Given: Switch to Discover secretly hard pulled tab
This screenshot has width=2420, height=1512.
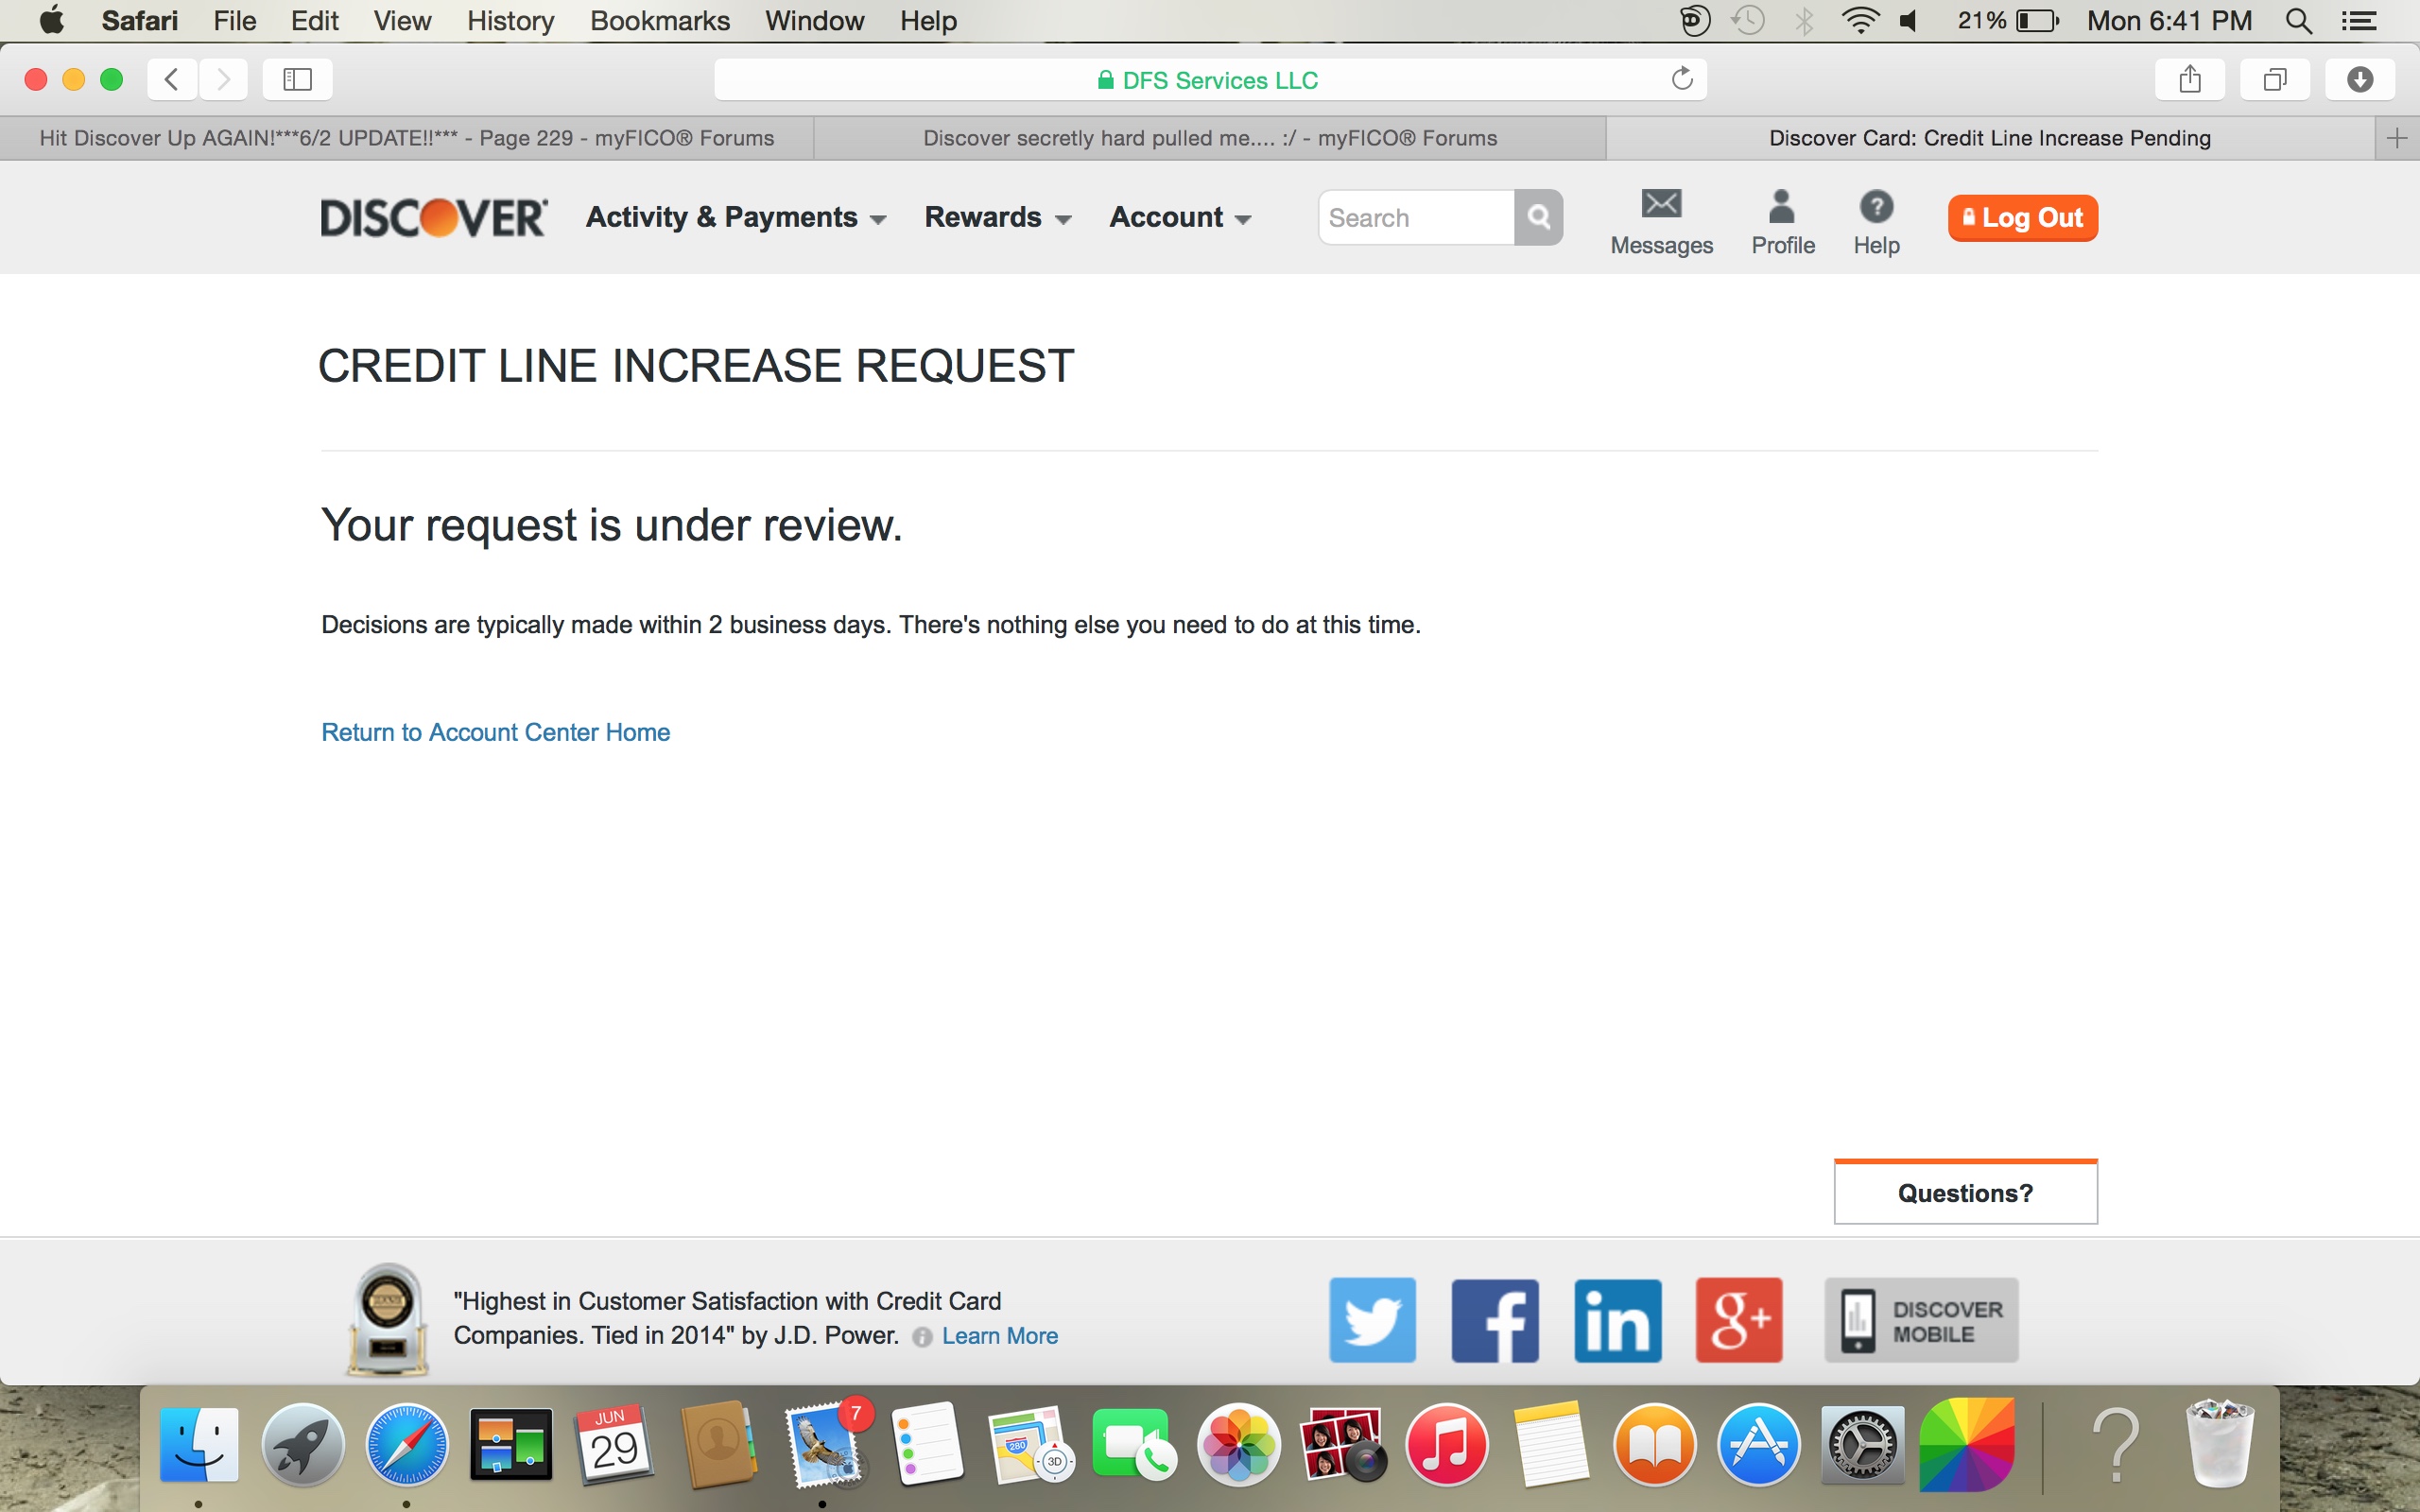Looking at the screenshot, I should tap(1209, 138).
